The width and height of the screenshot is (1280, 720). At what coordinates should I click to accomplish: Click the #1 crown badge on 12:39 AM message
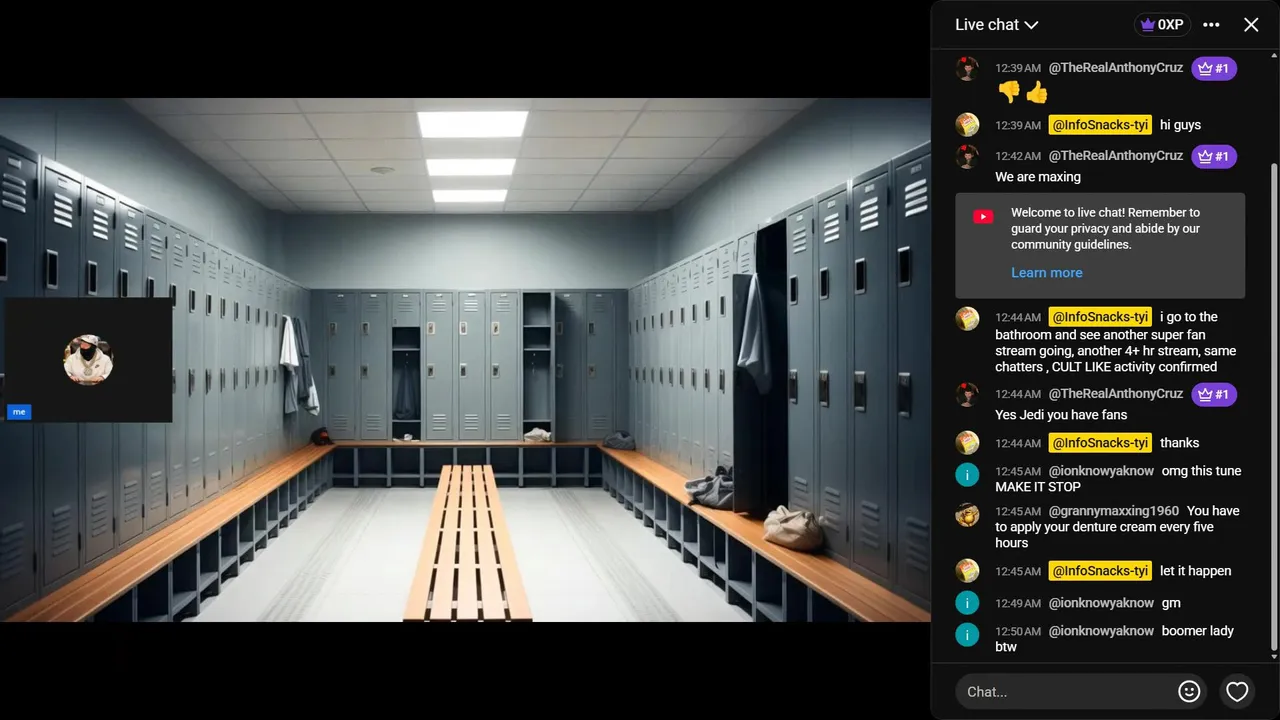1214,69
